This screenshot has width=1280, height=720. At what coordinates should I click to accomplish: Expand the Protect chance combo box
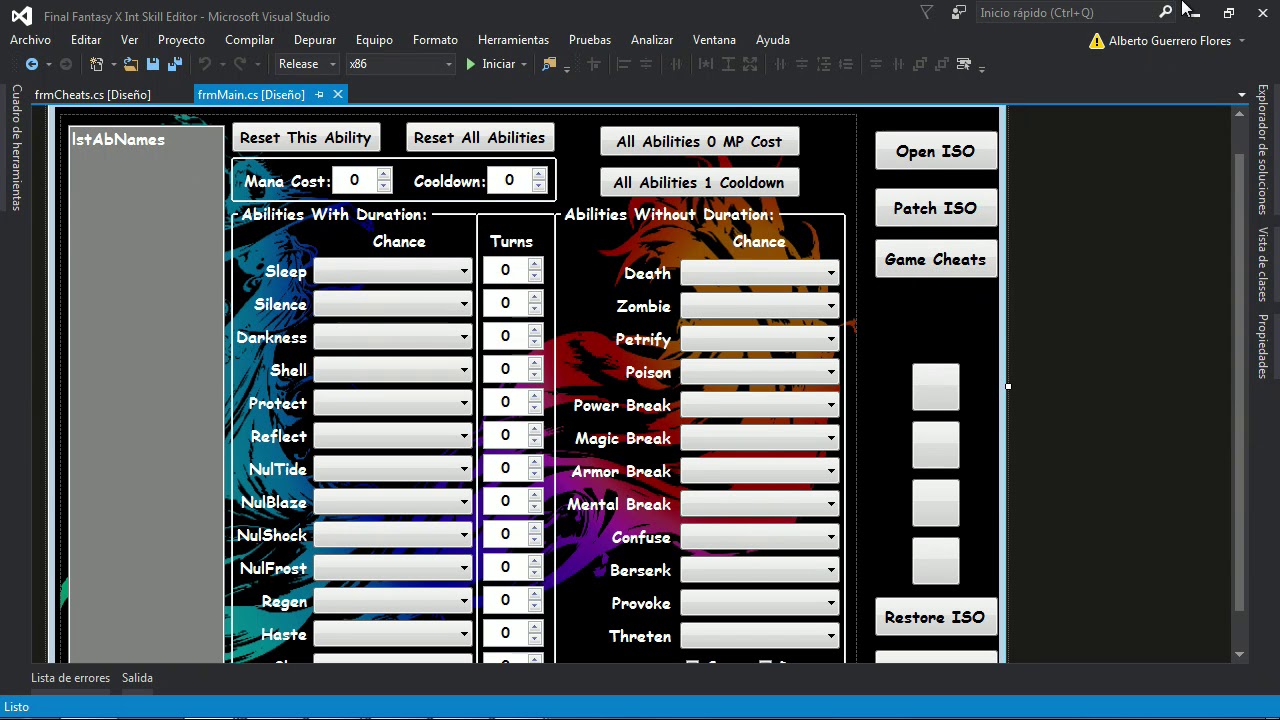(463, 403)
